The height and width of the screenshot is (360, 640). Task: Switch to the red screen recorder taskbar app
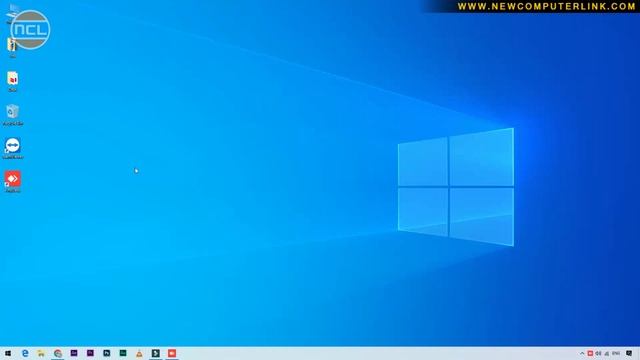pyautogui.click(x=172, y=353)
